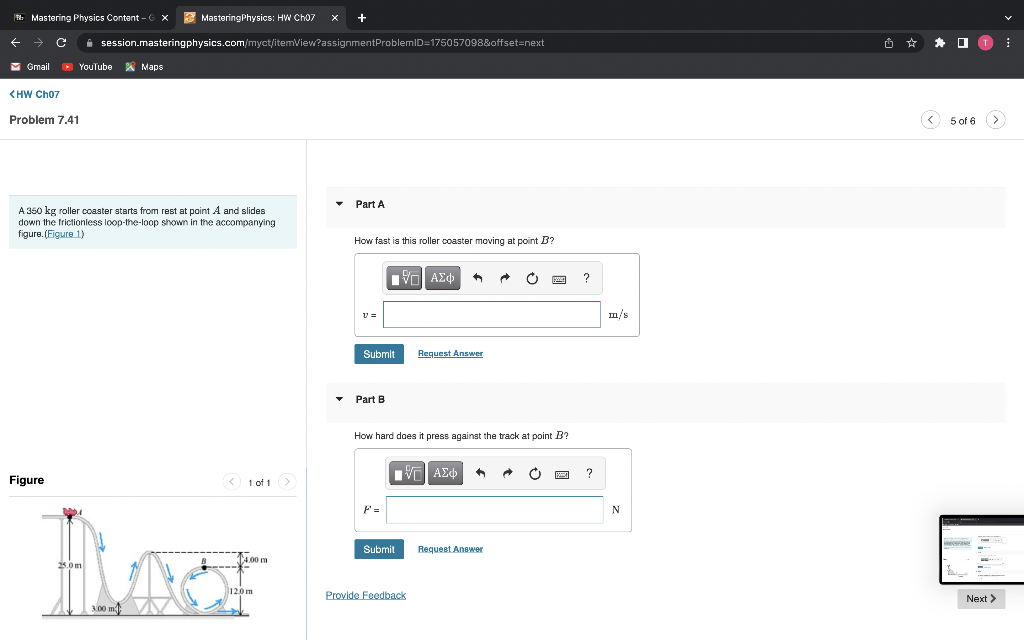Screen dimensions: 1024x640
Task: Collapse Part A section
Action: (340, 204)
